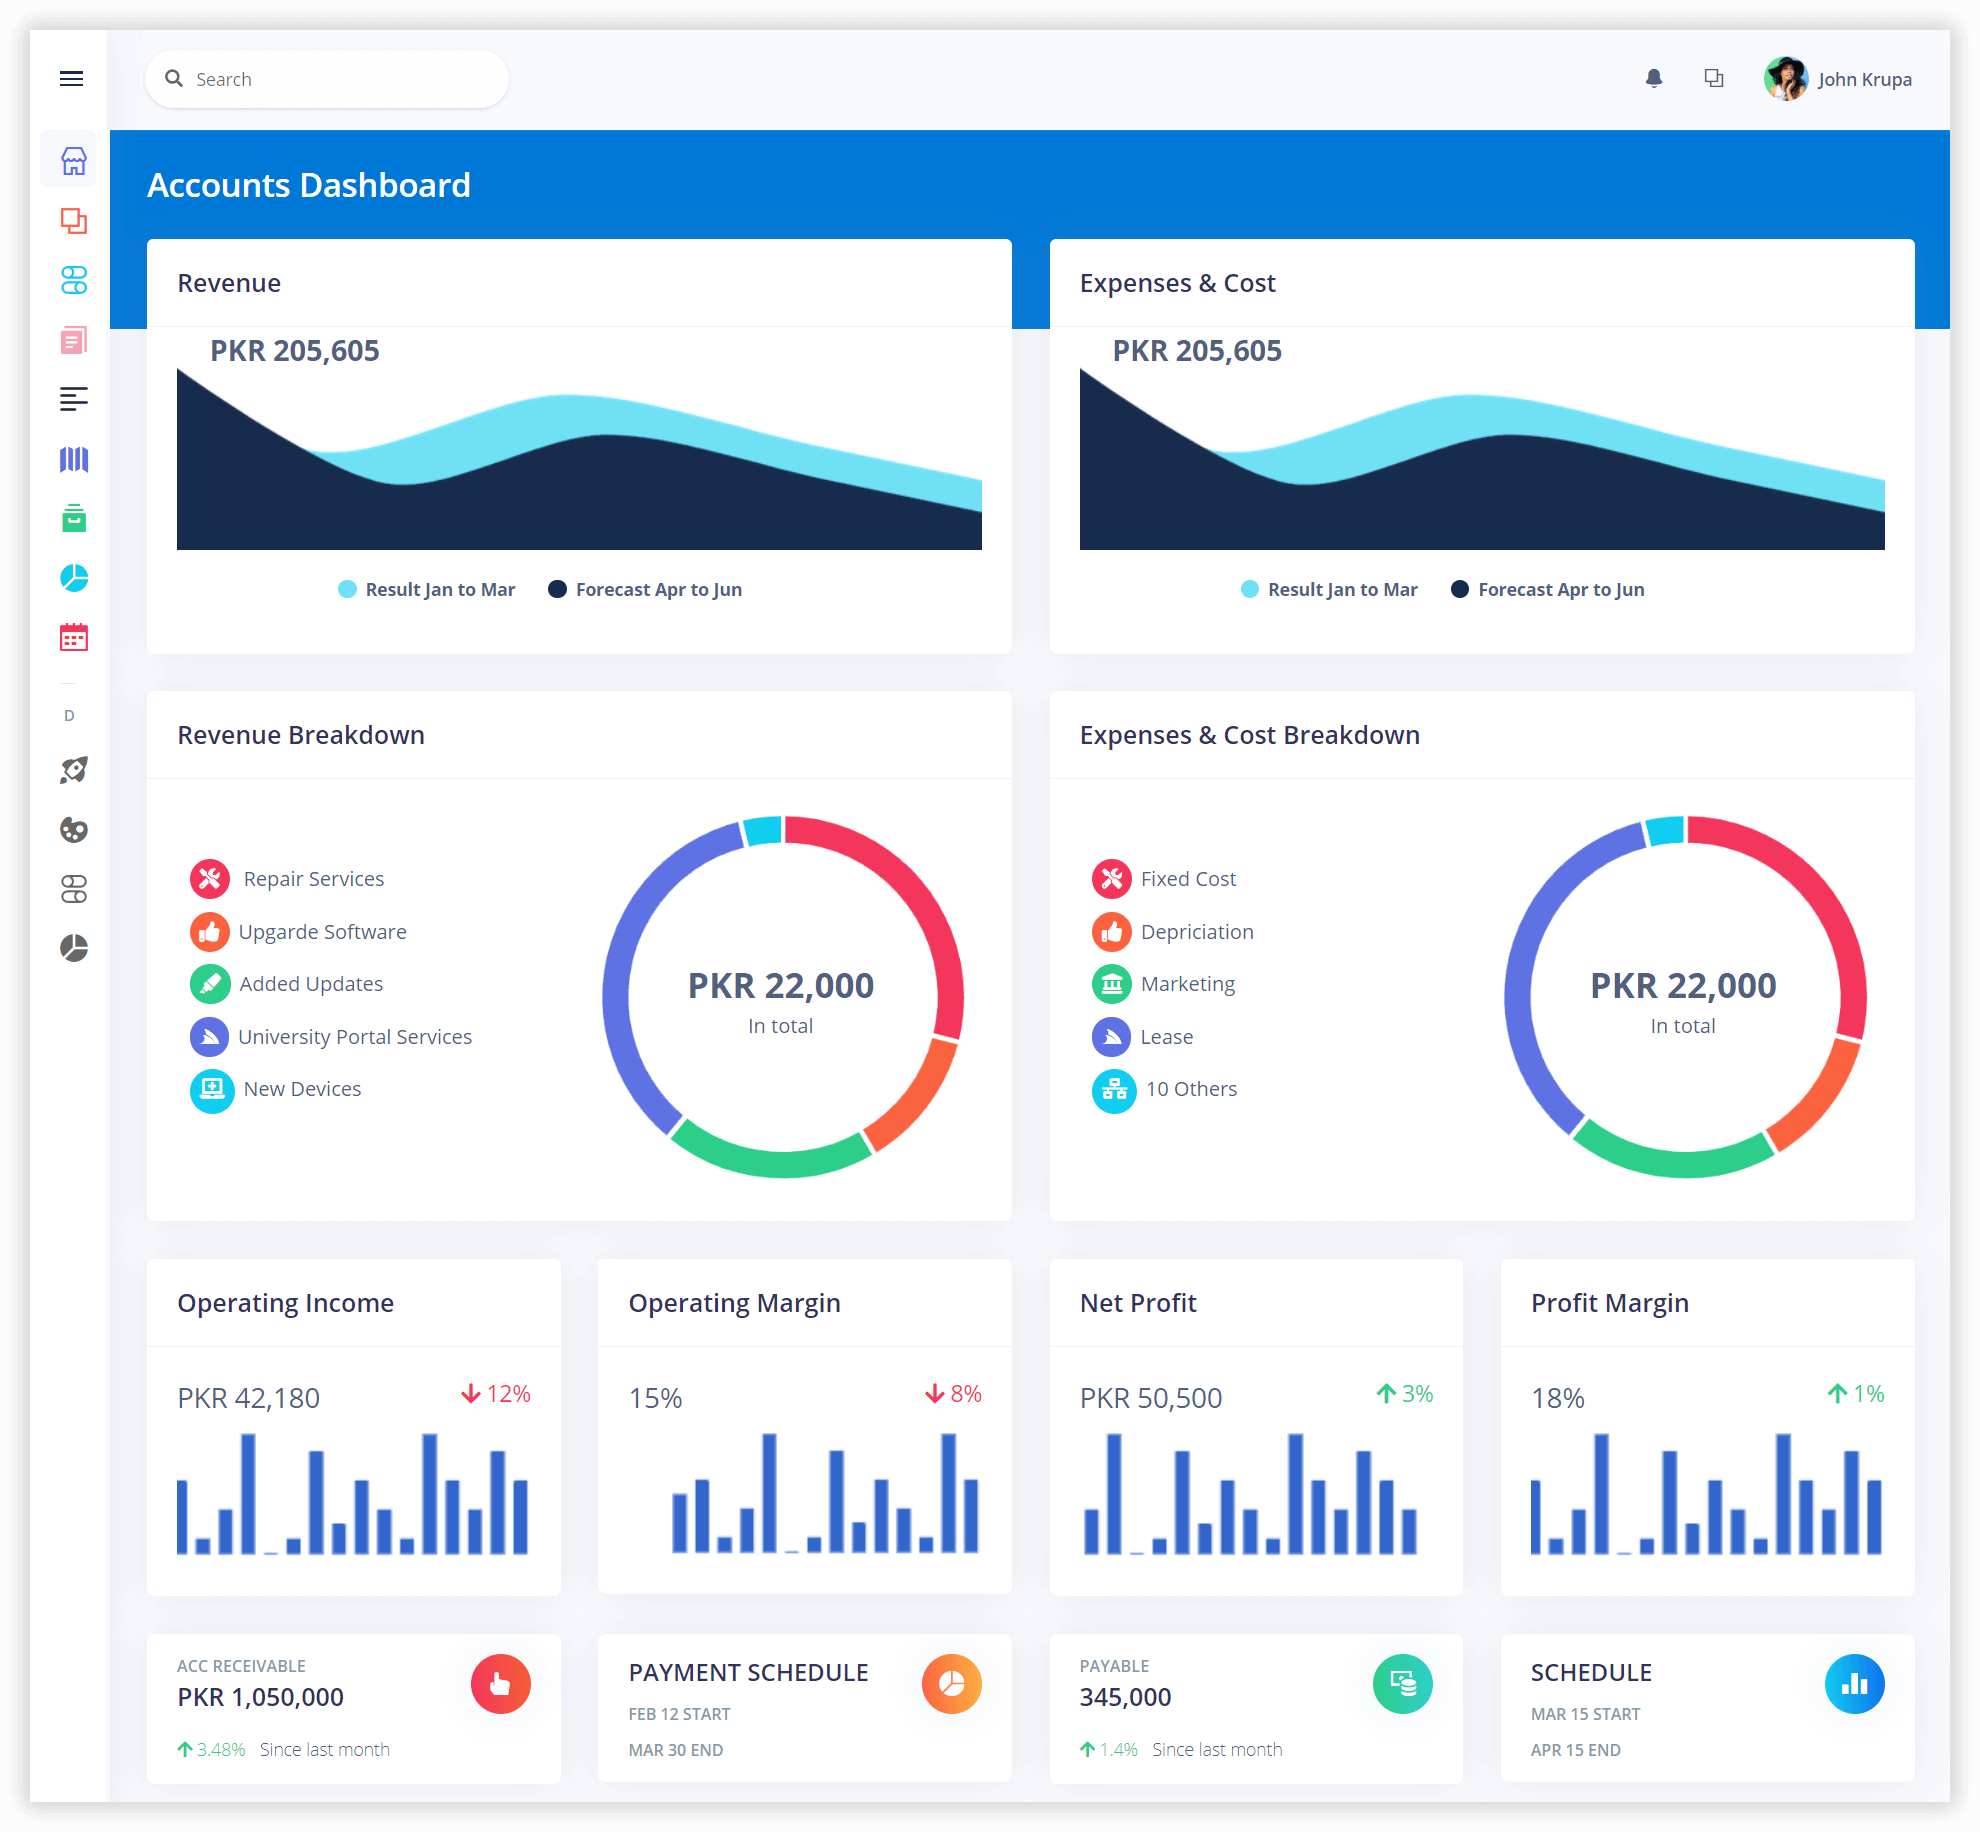The image size is (1980, 1832).
Task: Click the header overlapping windows icon
Action: 1714,78
